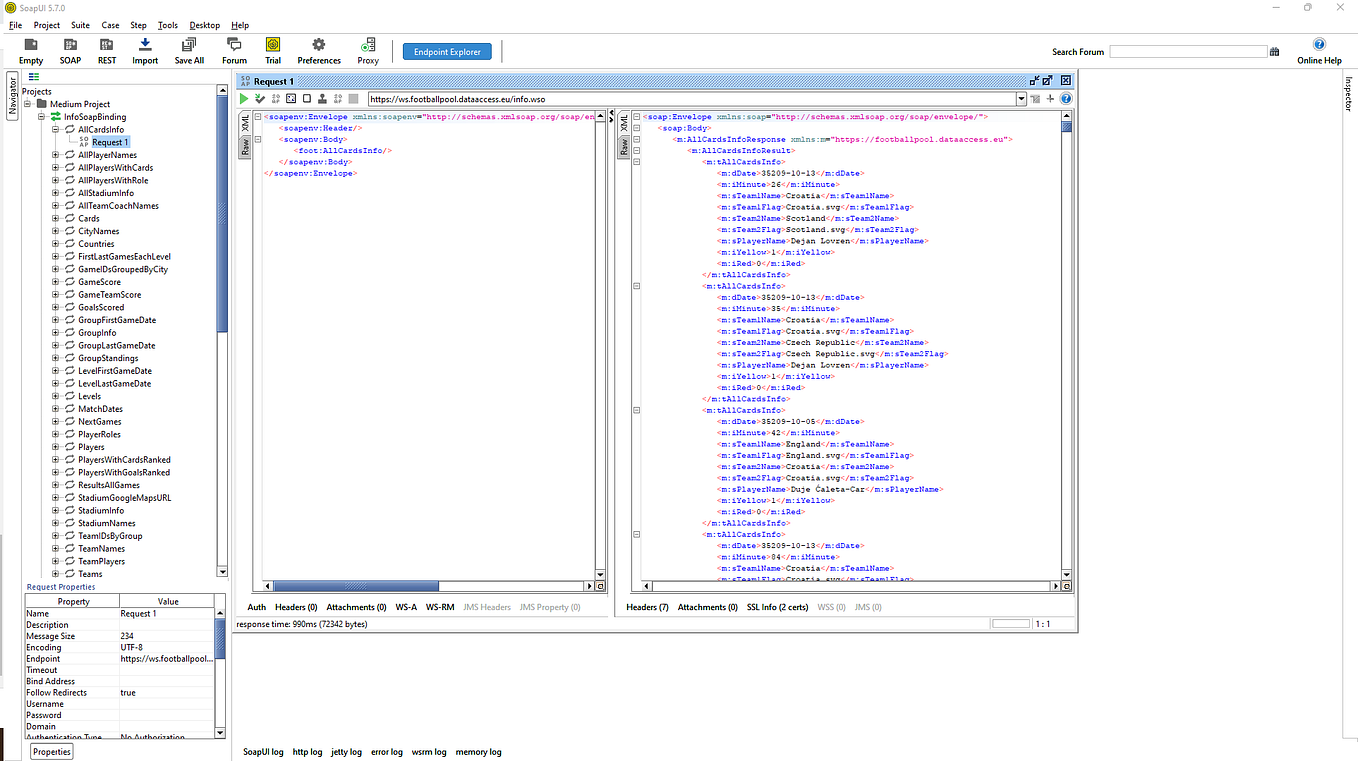Open Proxy settings via Proxy icon
1358x761 pixels.
pos(367,46)
